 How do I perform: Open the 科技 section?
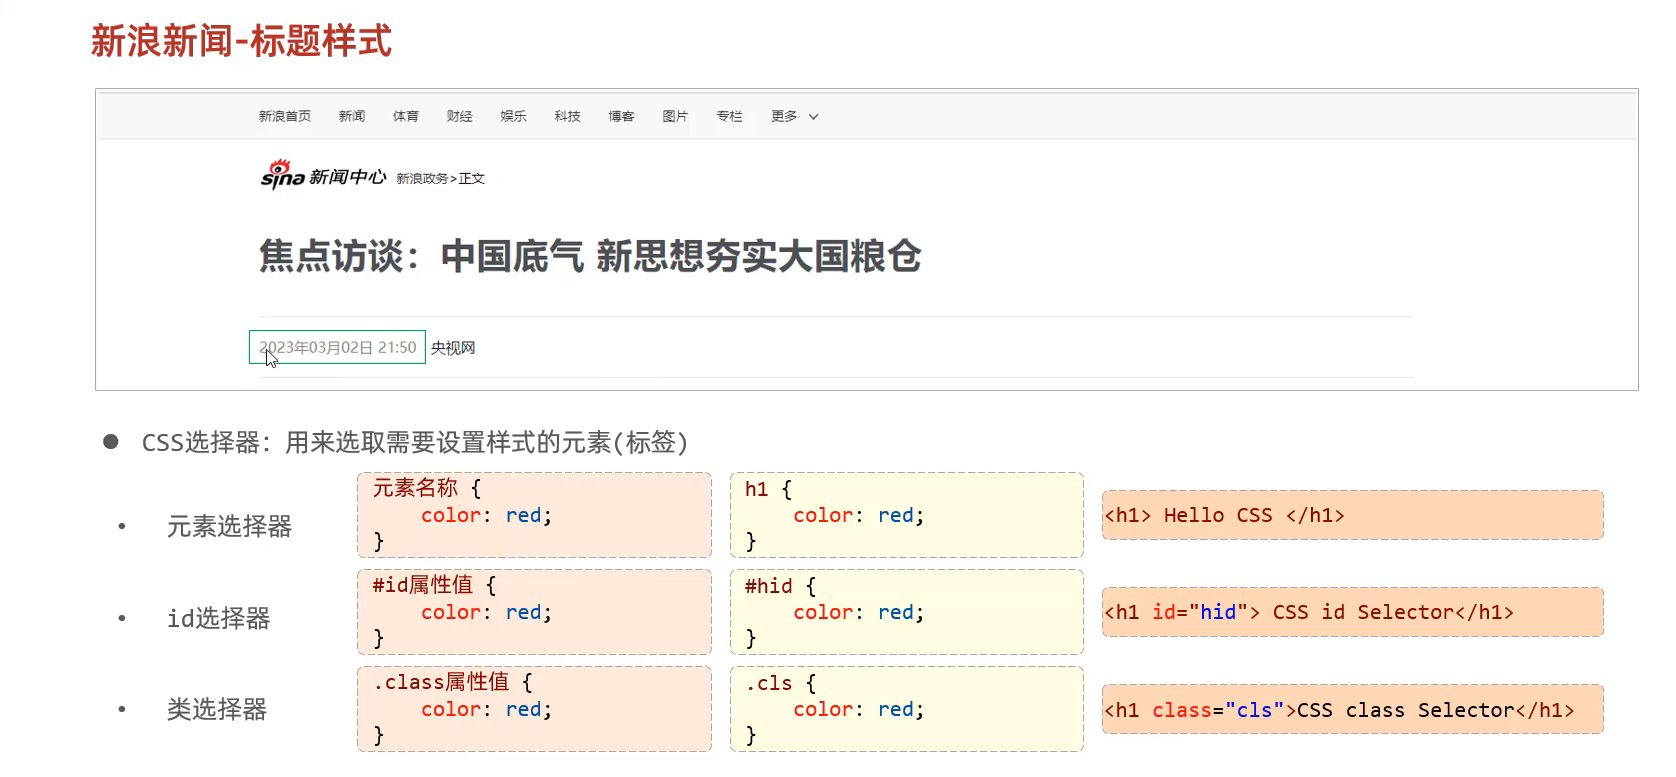pyautogui.click(x=568, y=116)
